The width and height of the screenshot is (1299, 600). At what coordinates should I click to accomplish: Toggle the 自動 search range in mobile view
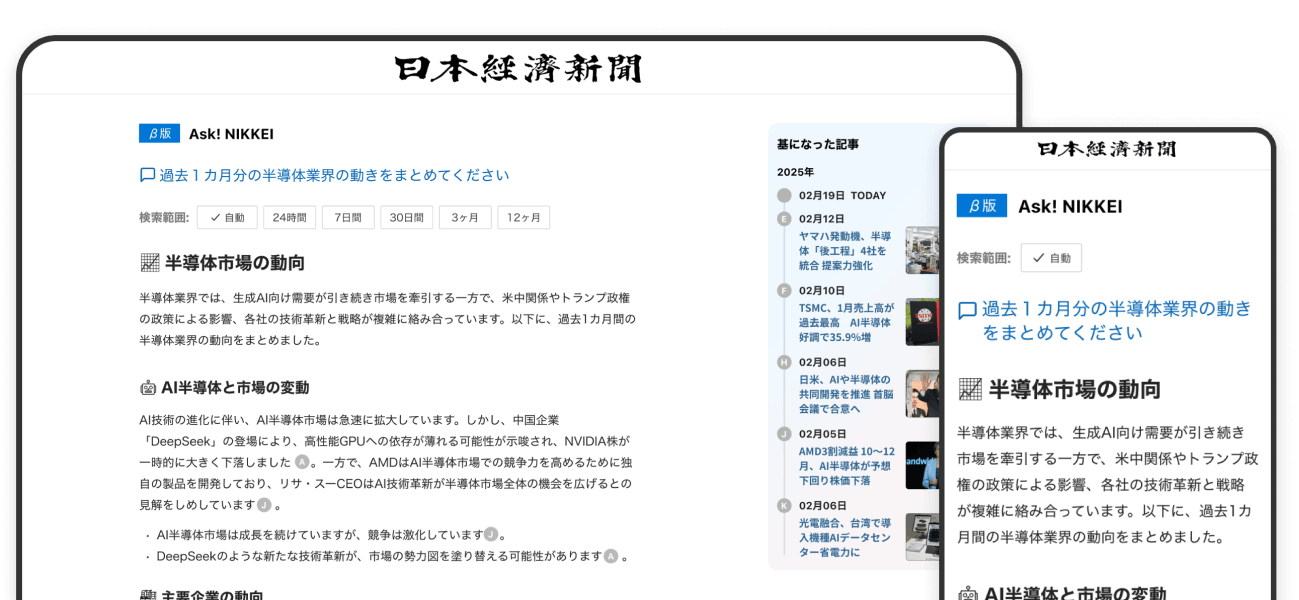pos(1051,257)
